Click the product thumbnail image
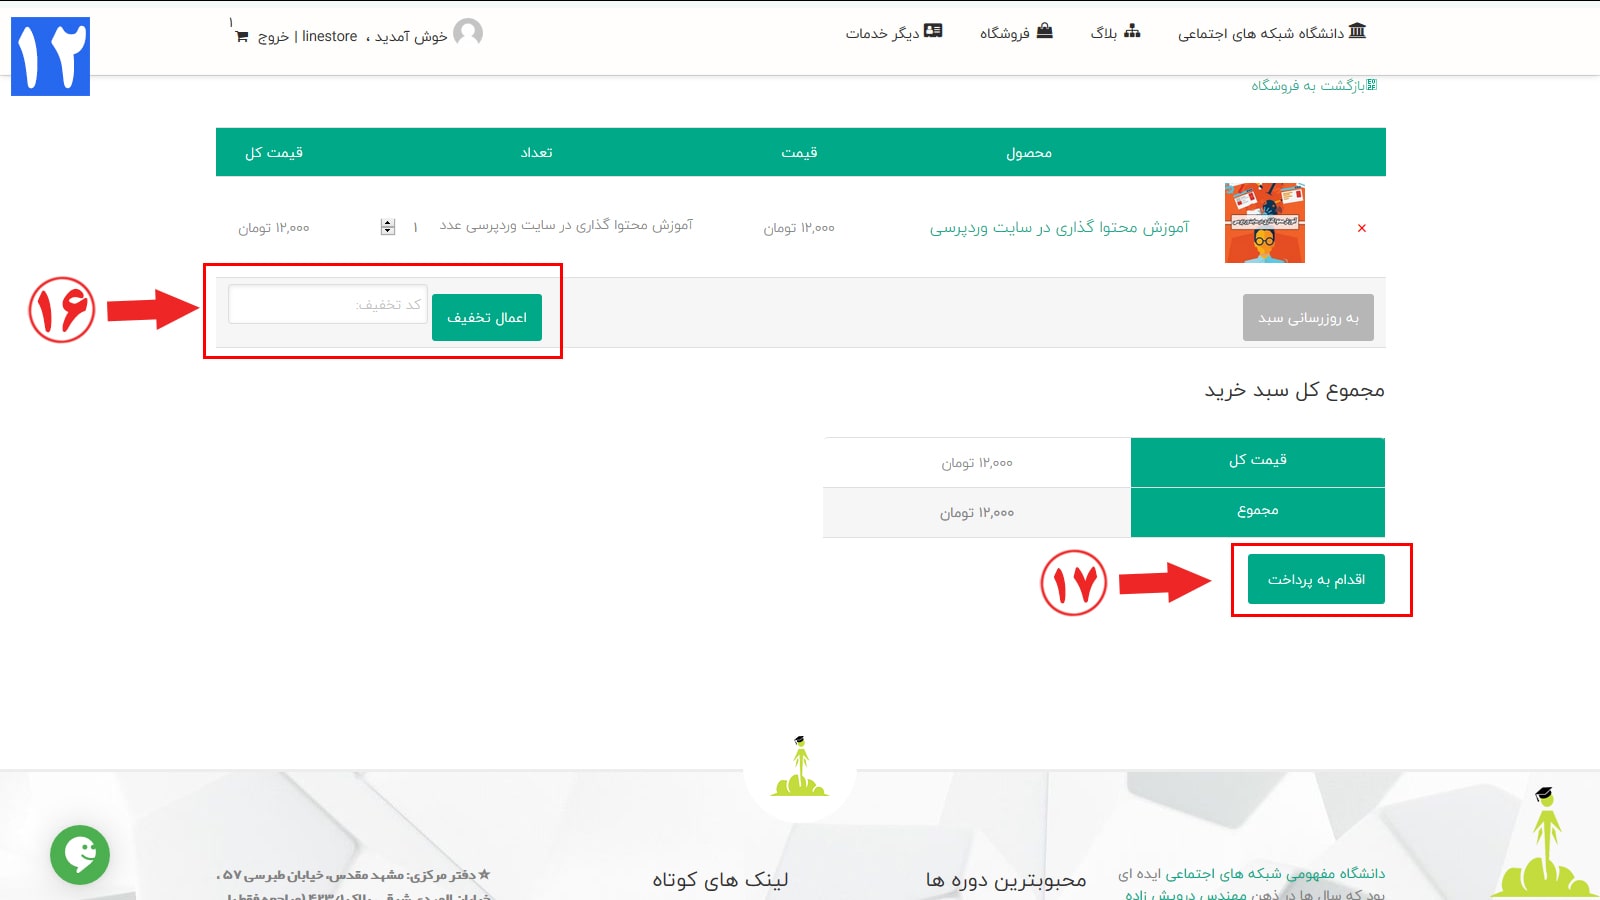1600x900 pixels. [x=1265, y=223]
